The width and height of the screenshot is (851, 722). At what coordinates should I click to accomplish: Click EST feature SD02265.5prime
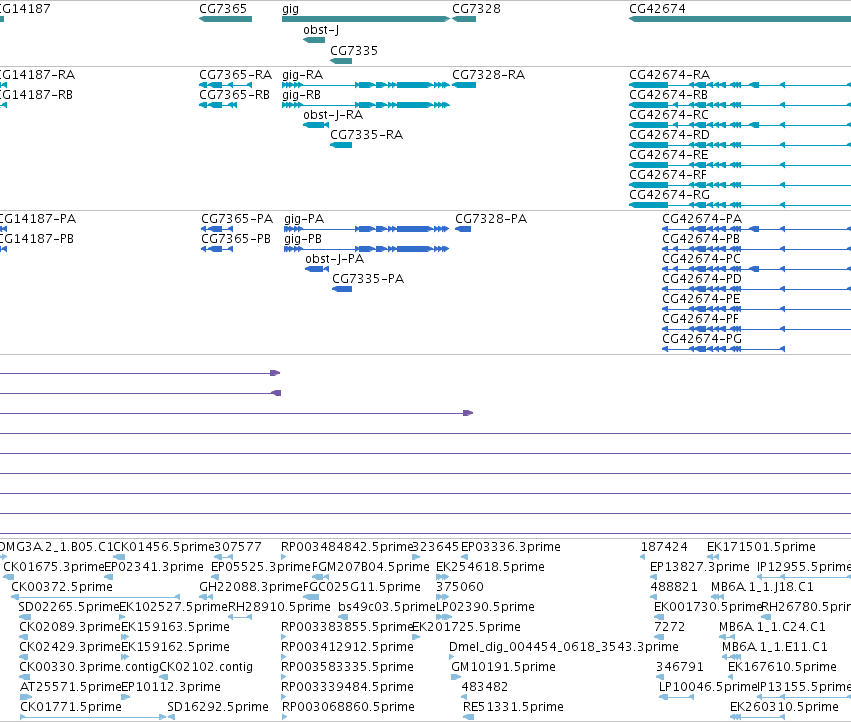point(24,617)
